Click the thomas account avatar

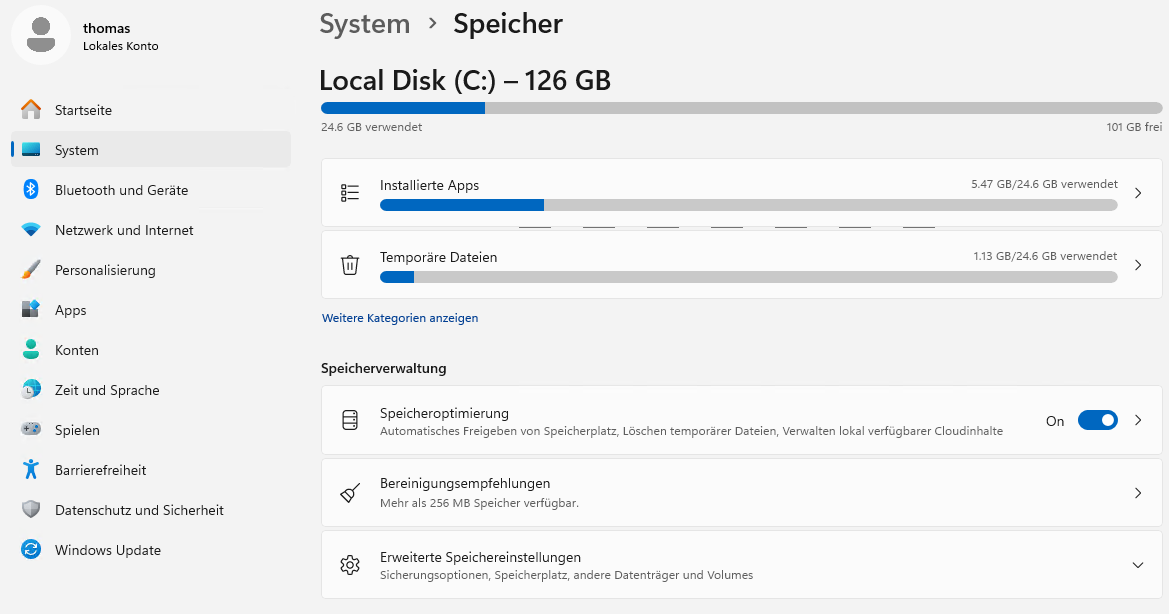[41, 35]
